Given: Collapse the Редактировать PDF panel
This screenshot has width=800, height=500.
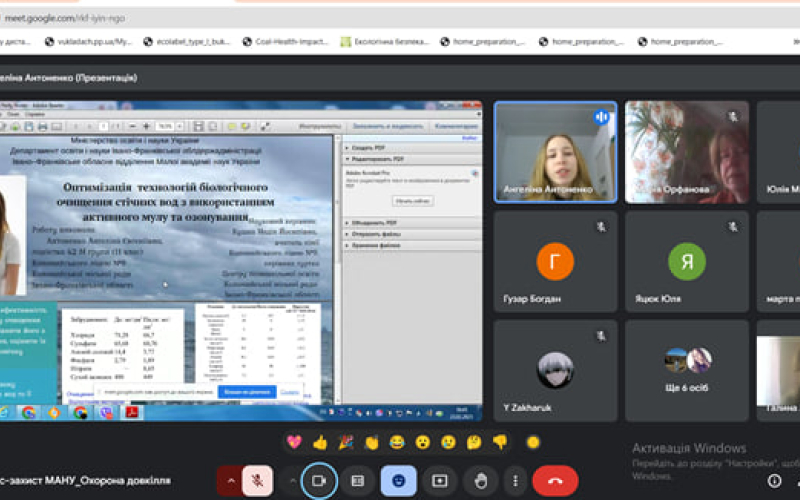Looking at the screenshot, I should [x=411, y=159].
